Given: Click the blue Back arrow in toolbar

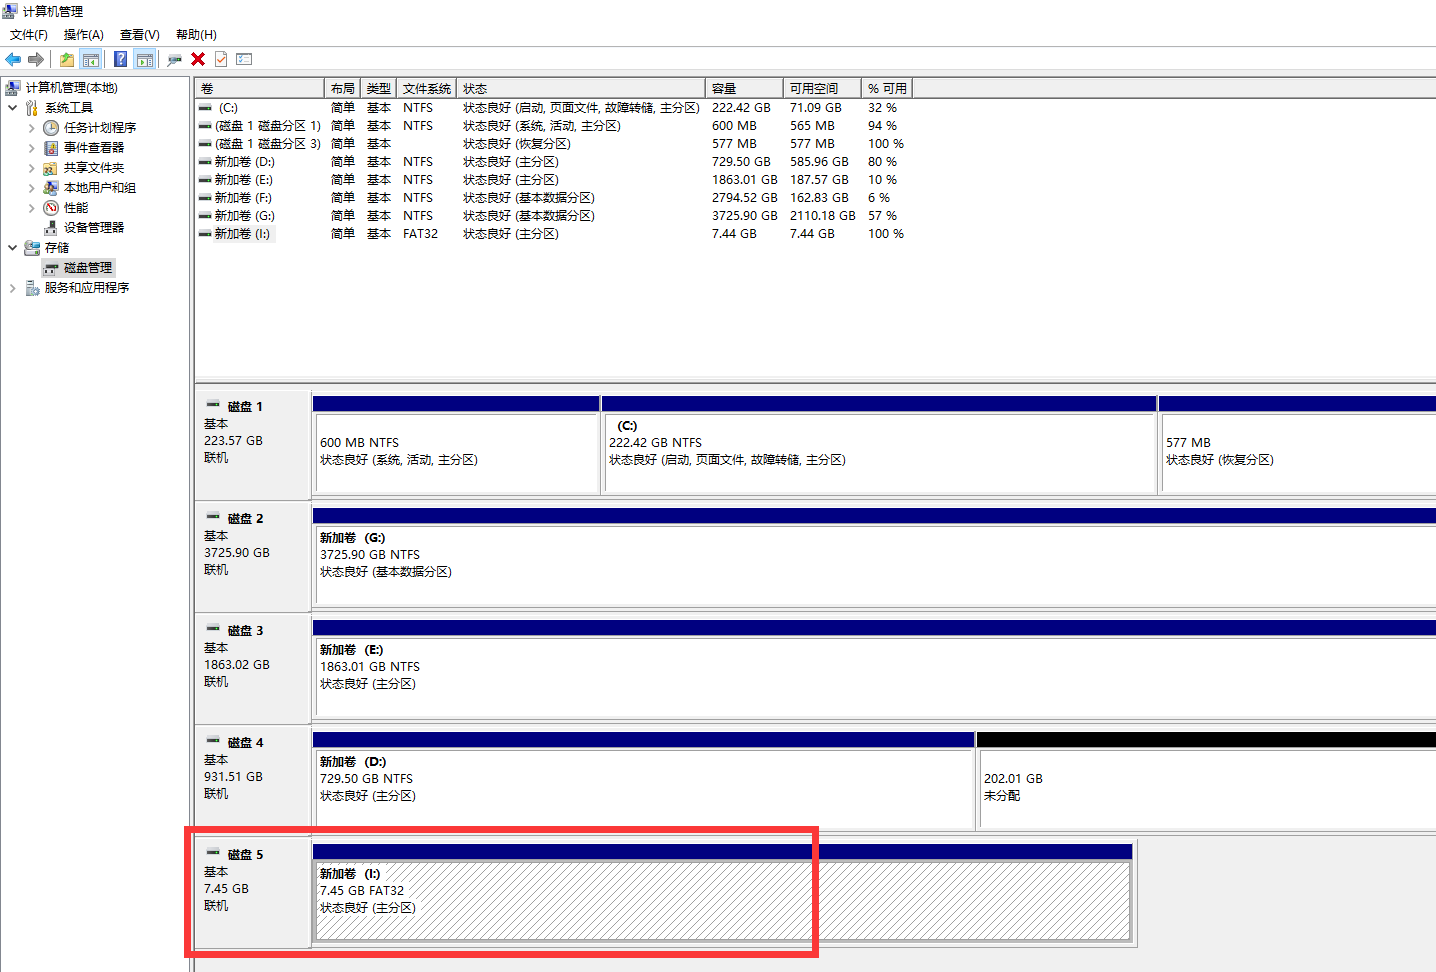Looking at the screenshot, I should (x=13, y=59).
